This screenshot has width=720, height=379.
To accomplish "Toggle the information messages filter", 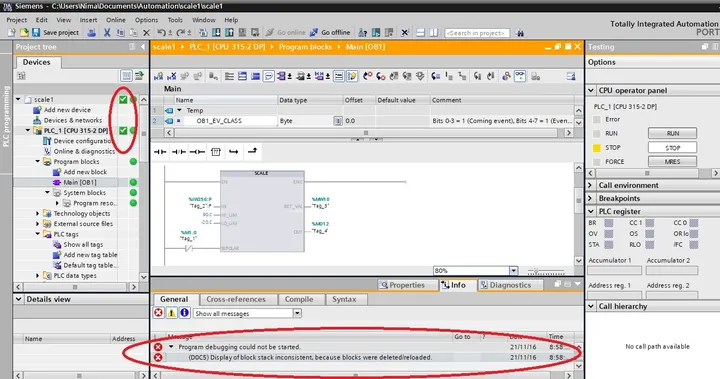I will click(x=185, y=313).
